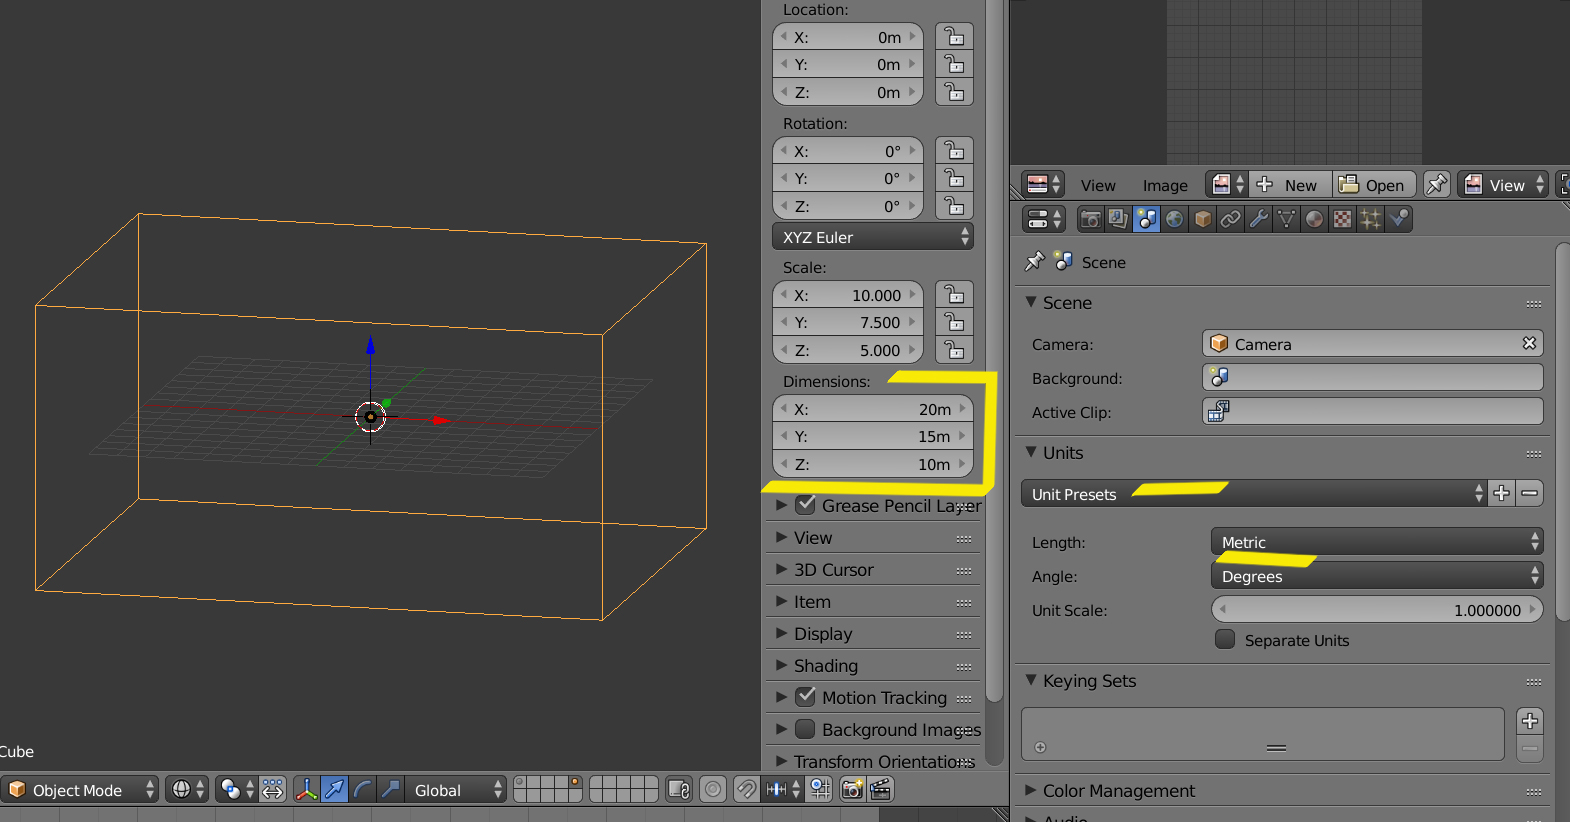The width and height of the screenshot is (1570, 822).
Task: Click the OpenGL render animation clapper icon
Action: tap(880, 790)
